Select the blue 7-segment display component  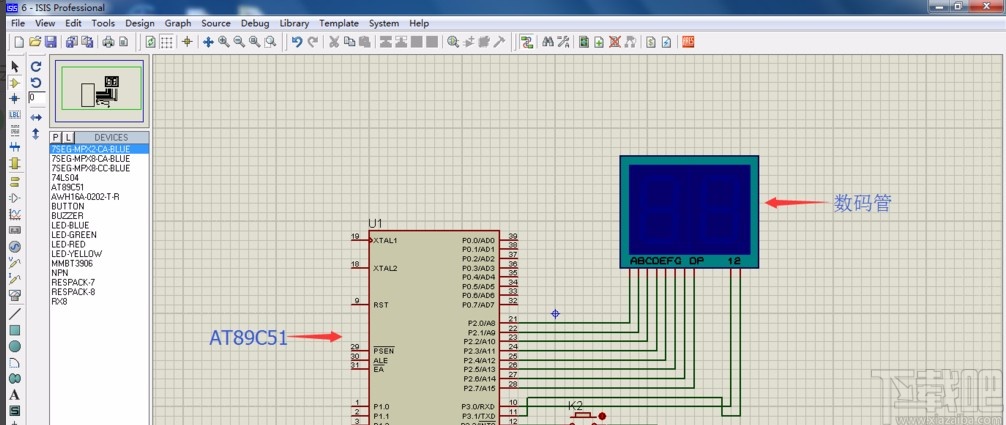coord(689,211)
